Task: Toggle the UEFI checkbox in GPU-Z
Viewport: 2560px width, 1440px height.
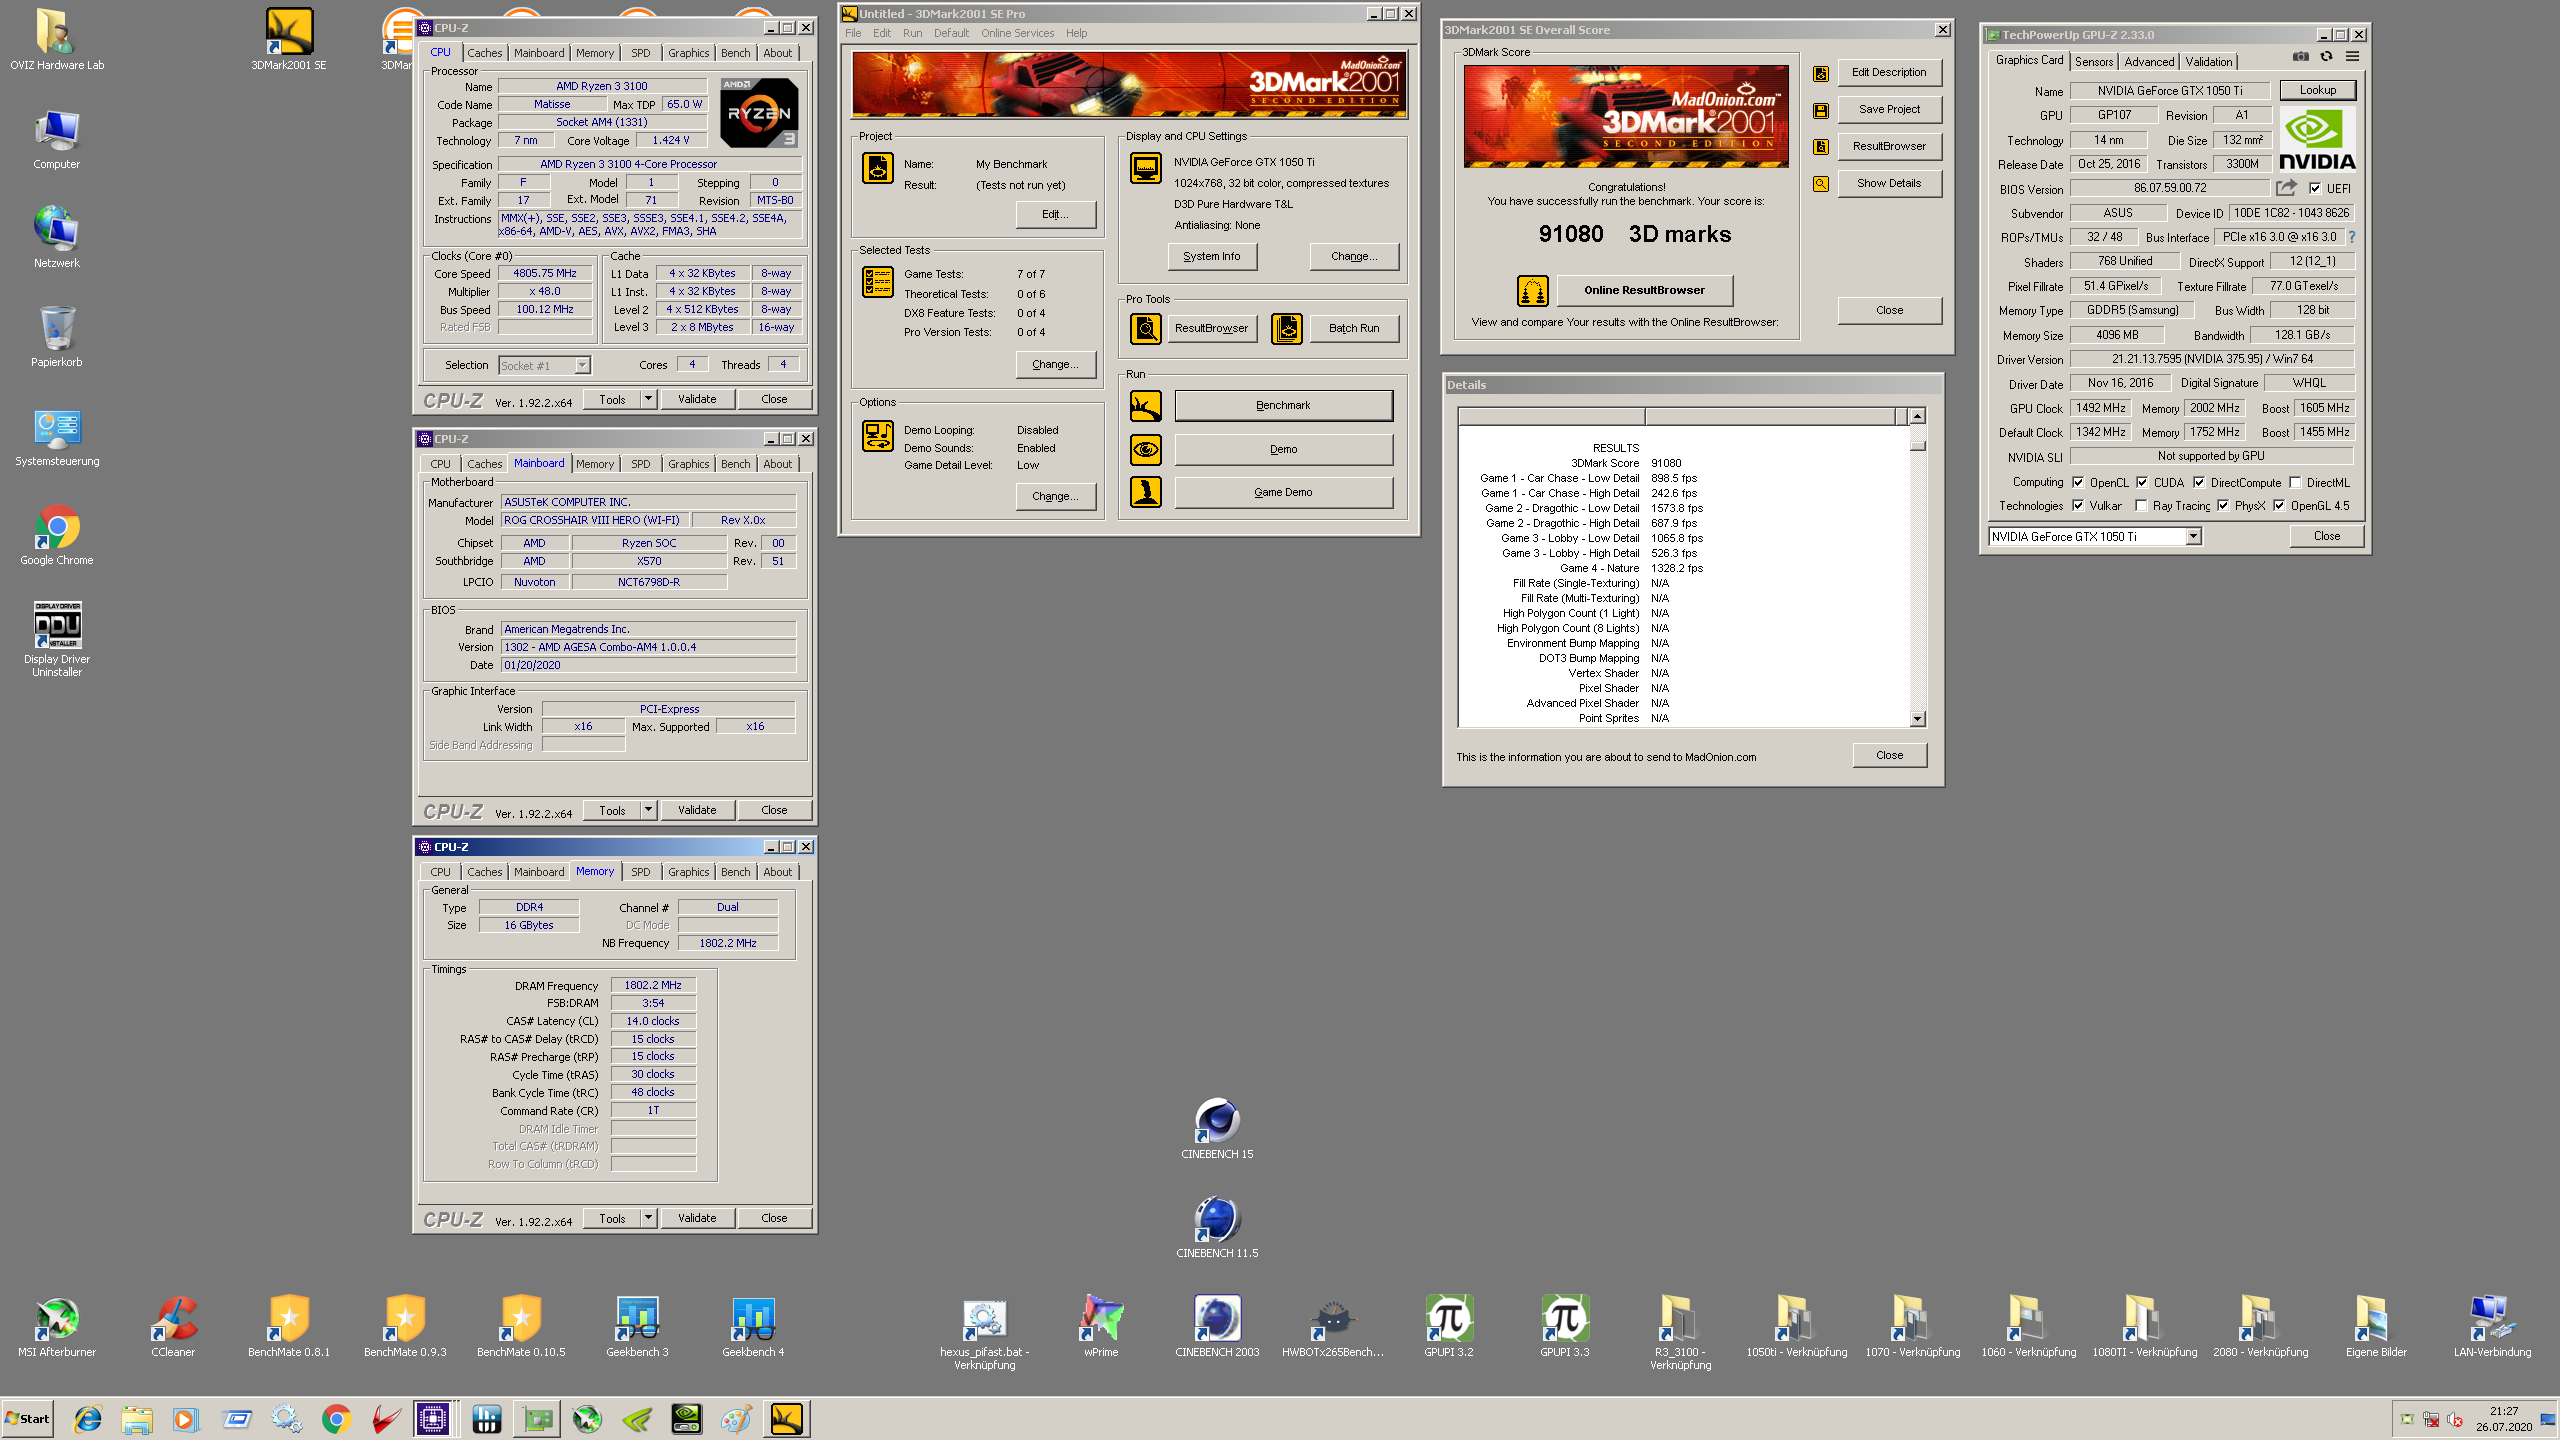Action: pos(2314,188)
